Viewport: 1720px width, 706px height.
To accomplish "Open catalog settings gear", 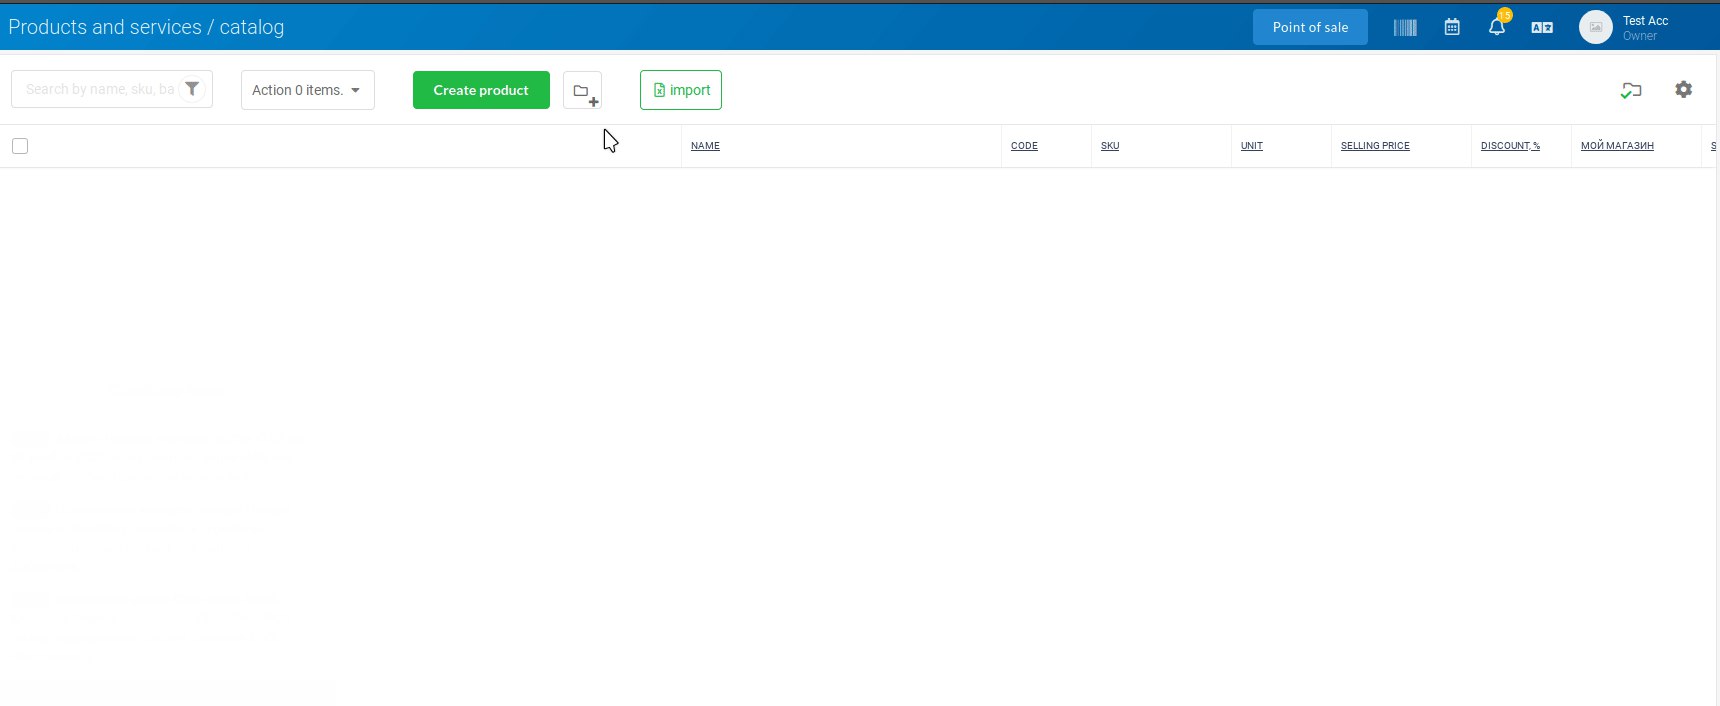I will [1684, 89].
